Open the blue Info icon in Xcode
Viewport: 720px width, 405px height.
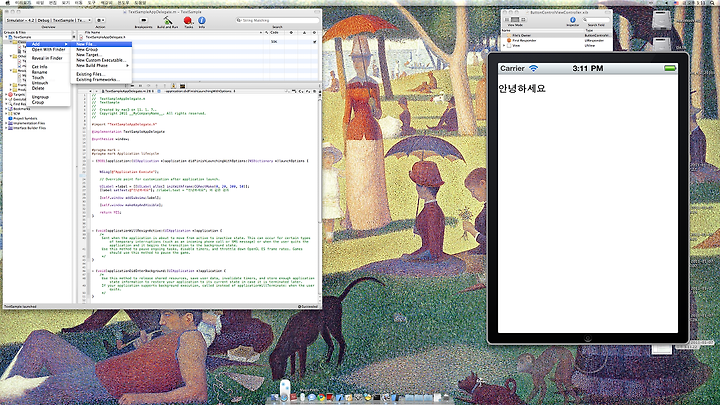click(x=202, y=21)
